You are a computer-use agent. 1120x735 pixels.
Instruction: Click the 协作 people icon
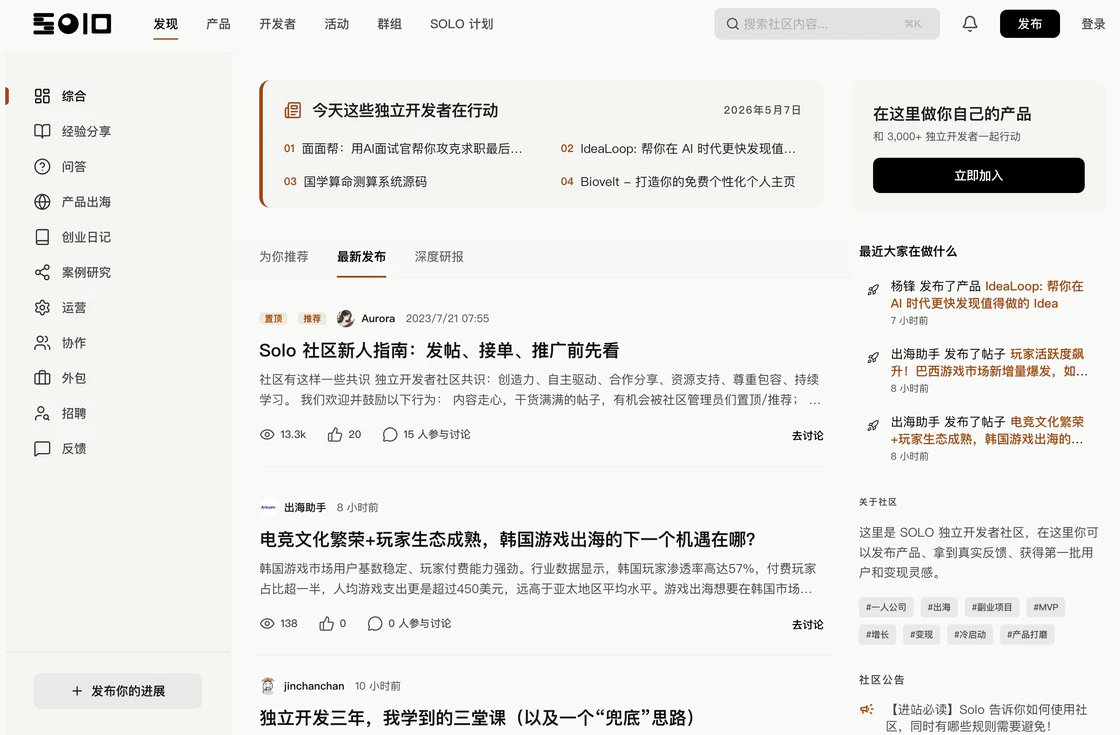click(42, 343)
